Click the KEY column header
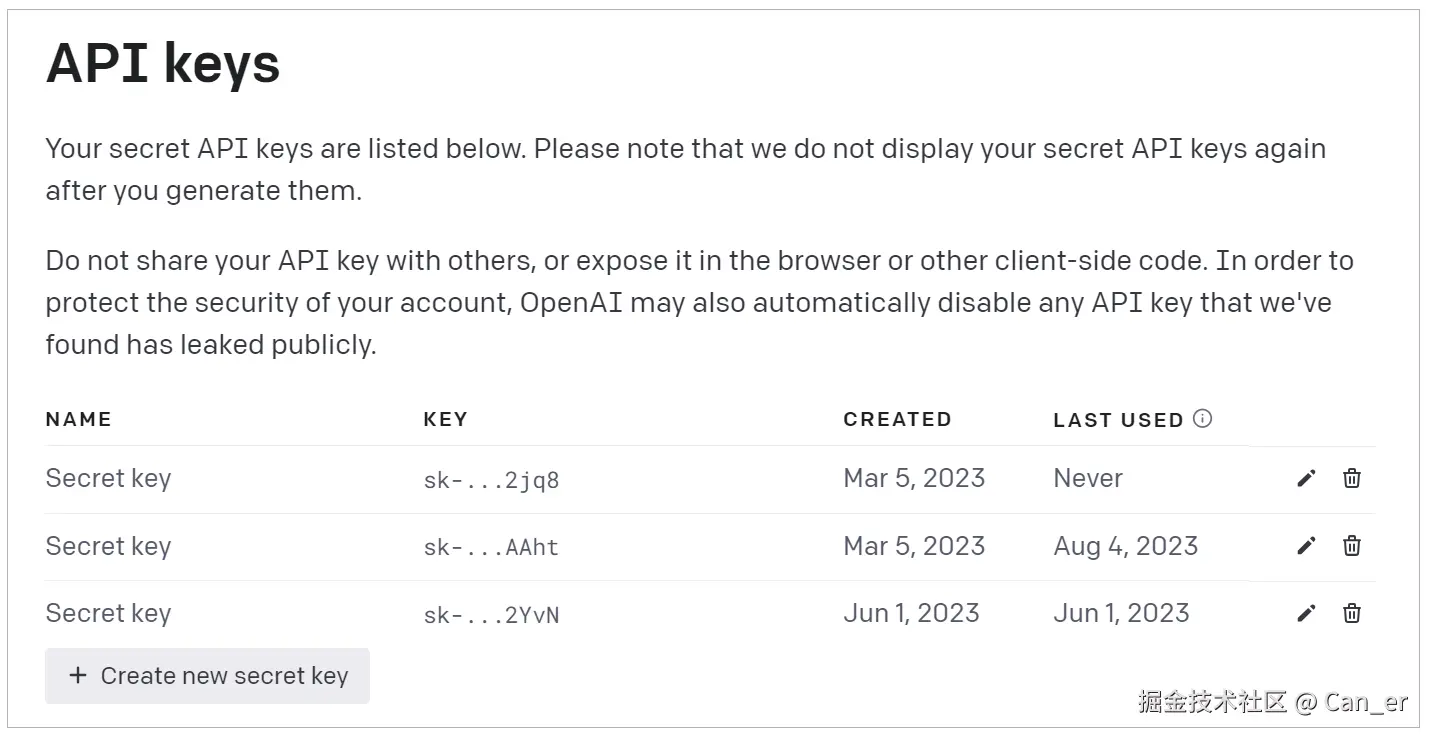This screenshot has height=737, width=1429. pos(445,419)
